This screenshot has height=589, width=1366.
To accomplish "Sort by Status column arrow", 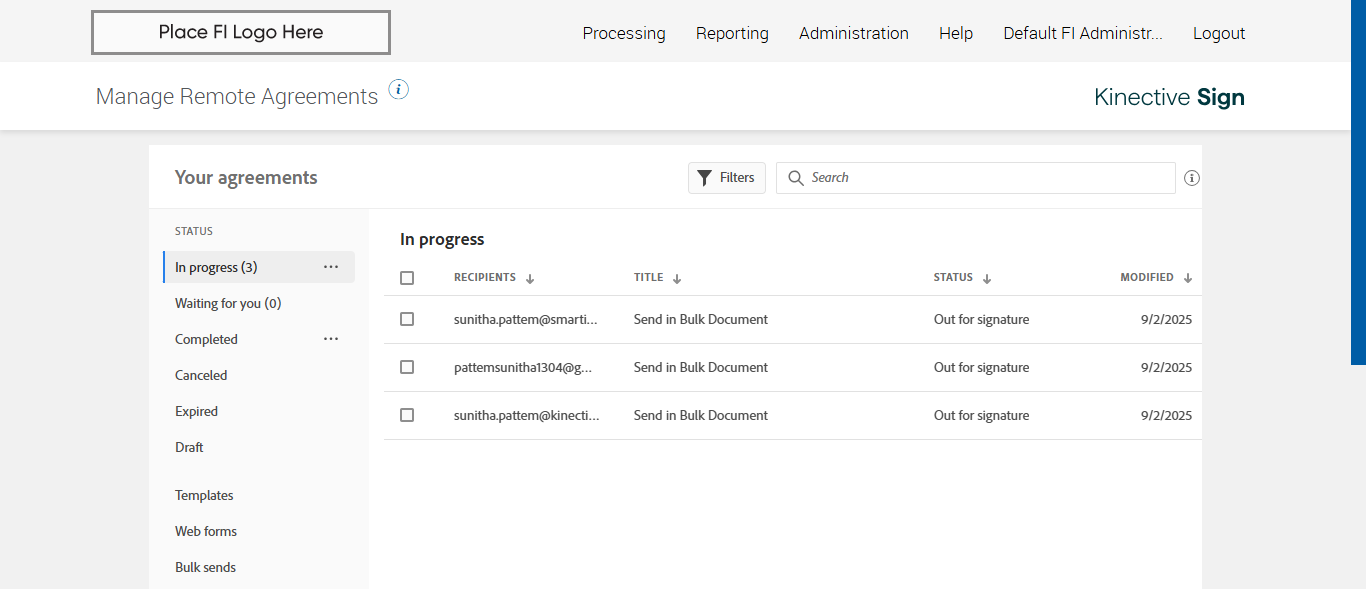I will [x=987, y=279].
